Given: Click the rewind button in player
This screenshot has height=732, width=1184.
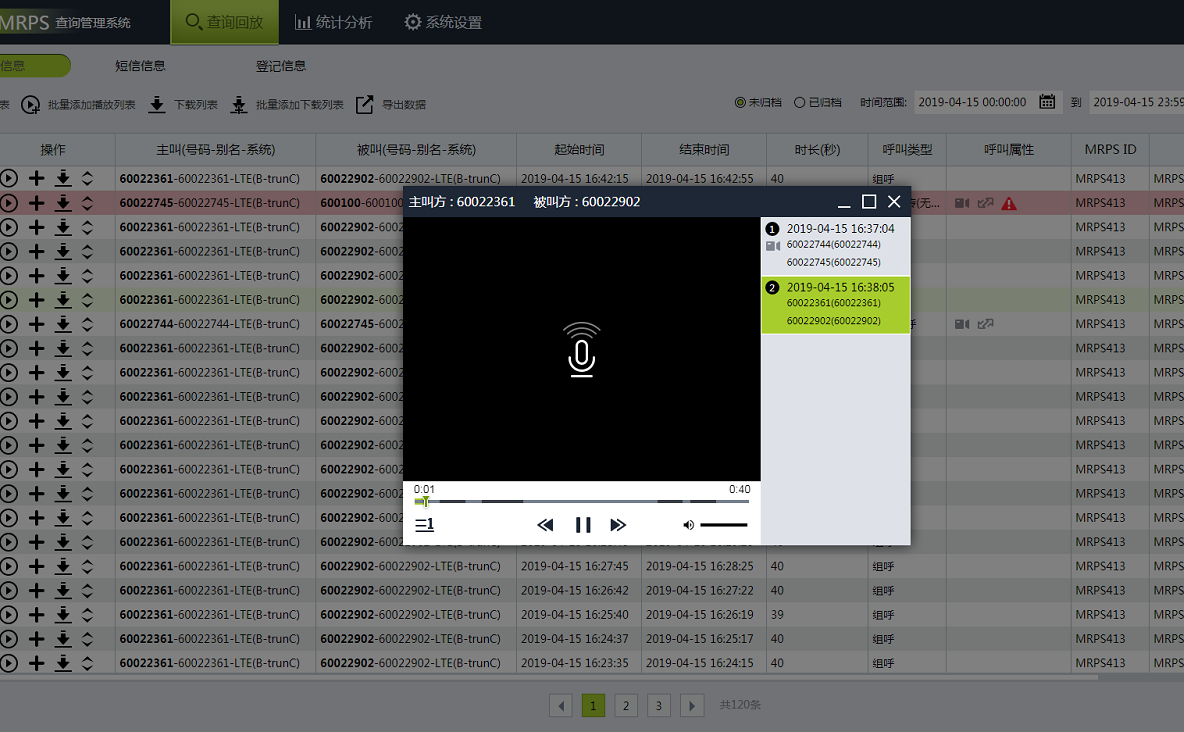Looking at the screenshot, I should click(x=545, y=525).
